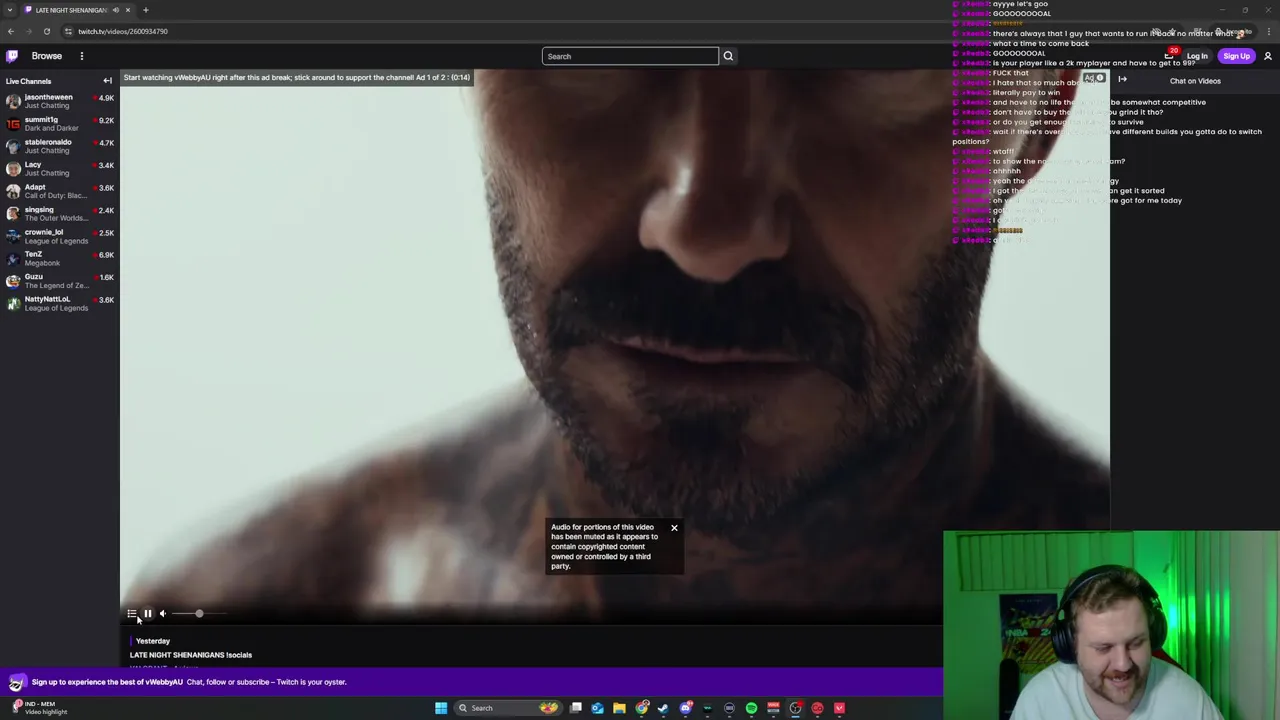
Task: Open the Browse page
Action: tap(46, 56)
